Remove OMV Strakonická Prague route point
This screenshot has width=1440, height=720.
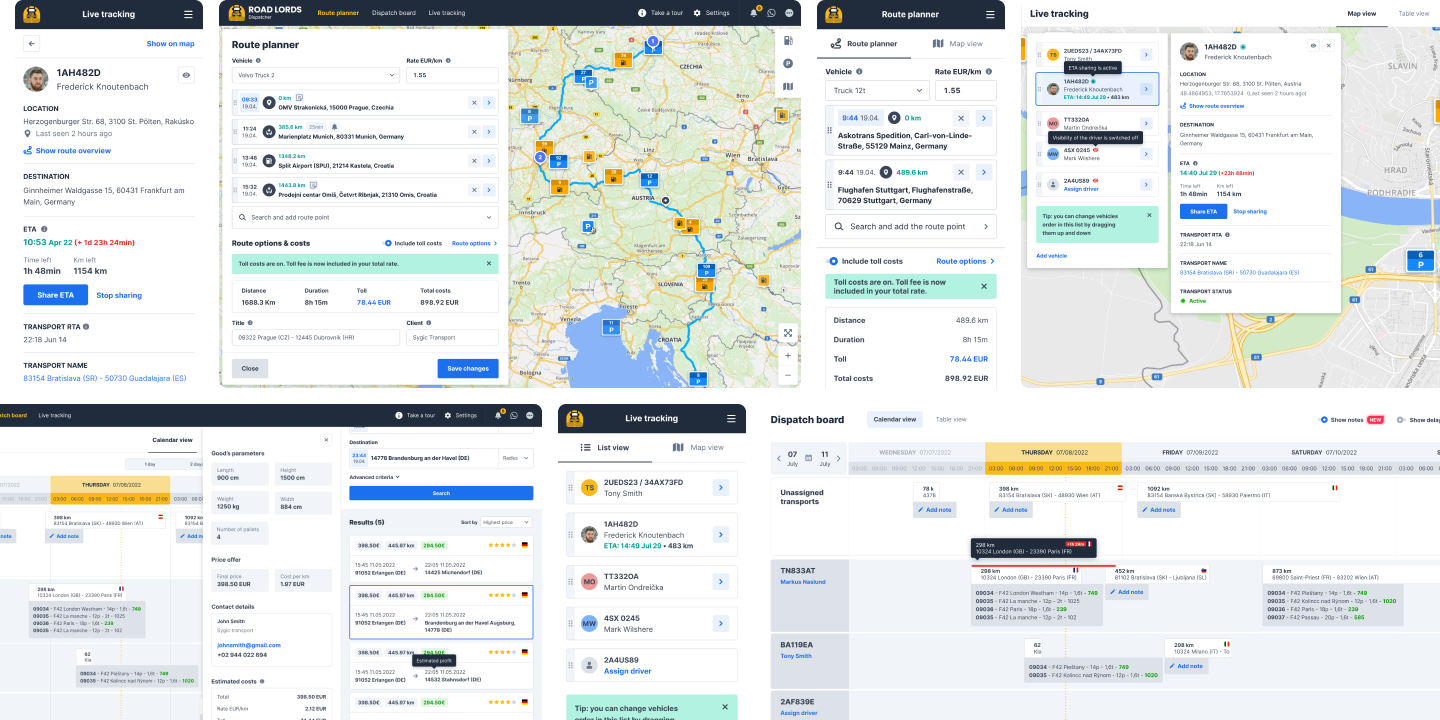pyautogui.click(x=474, y=103)
